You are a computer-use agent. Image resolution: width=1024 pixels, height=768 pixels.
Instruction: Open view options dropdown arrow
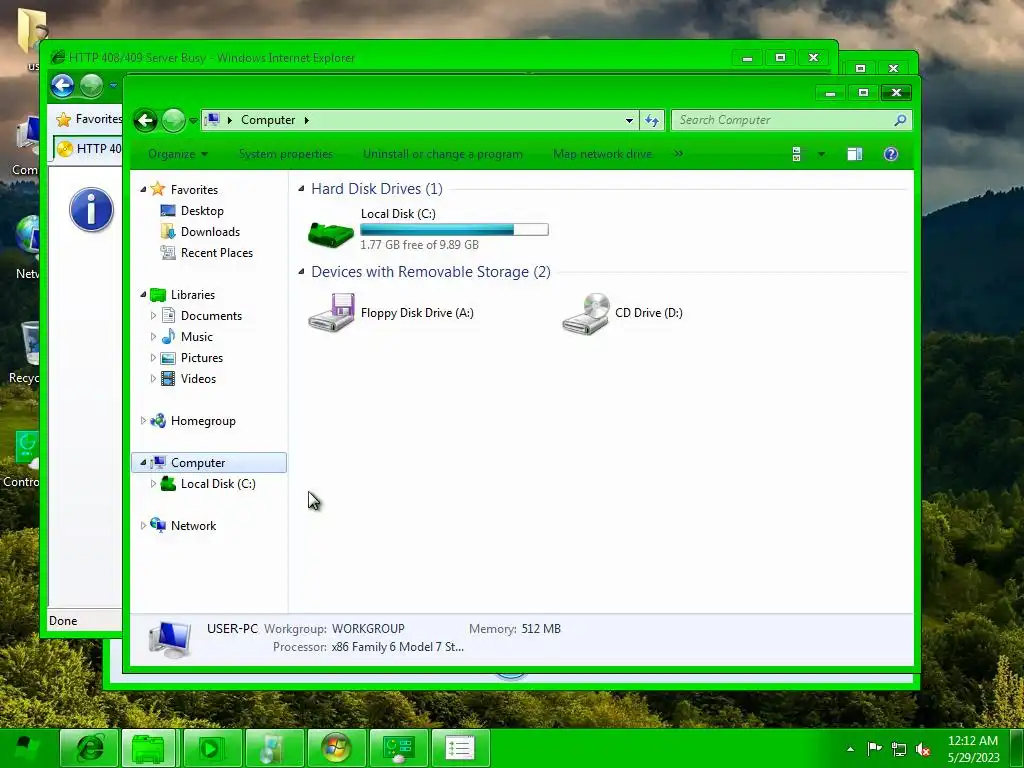(822, 154)
